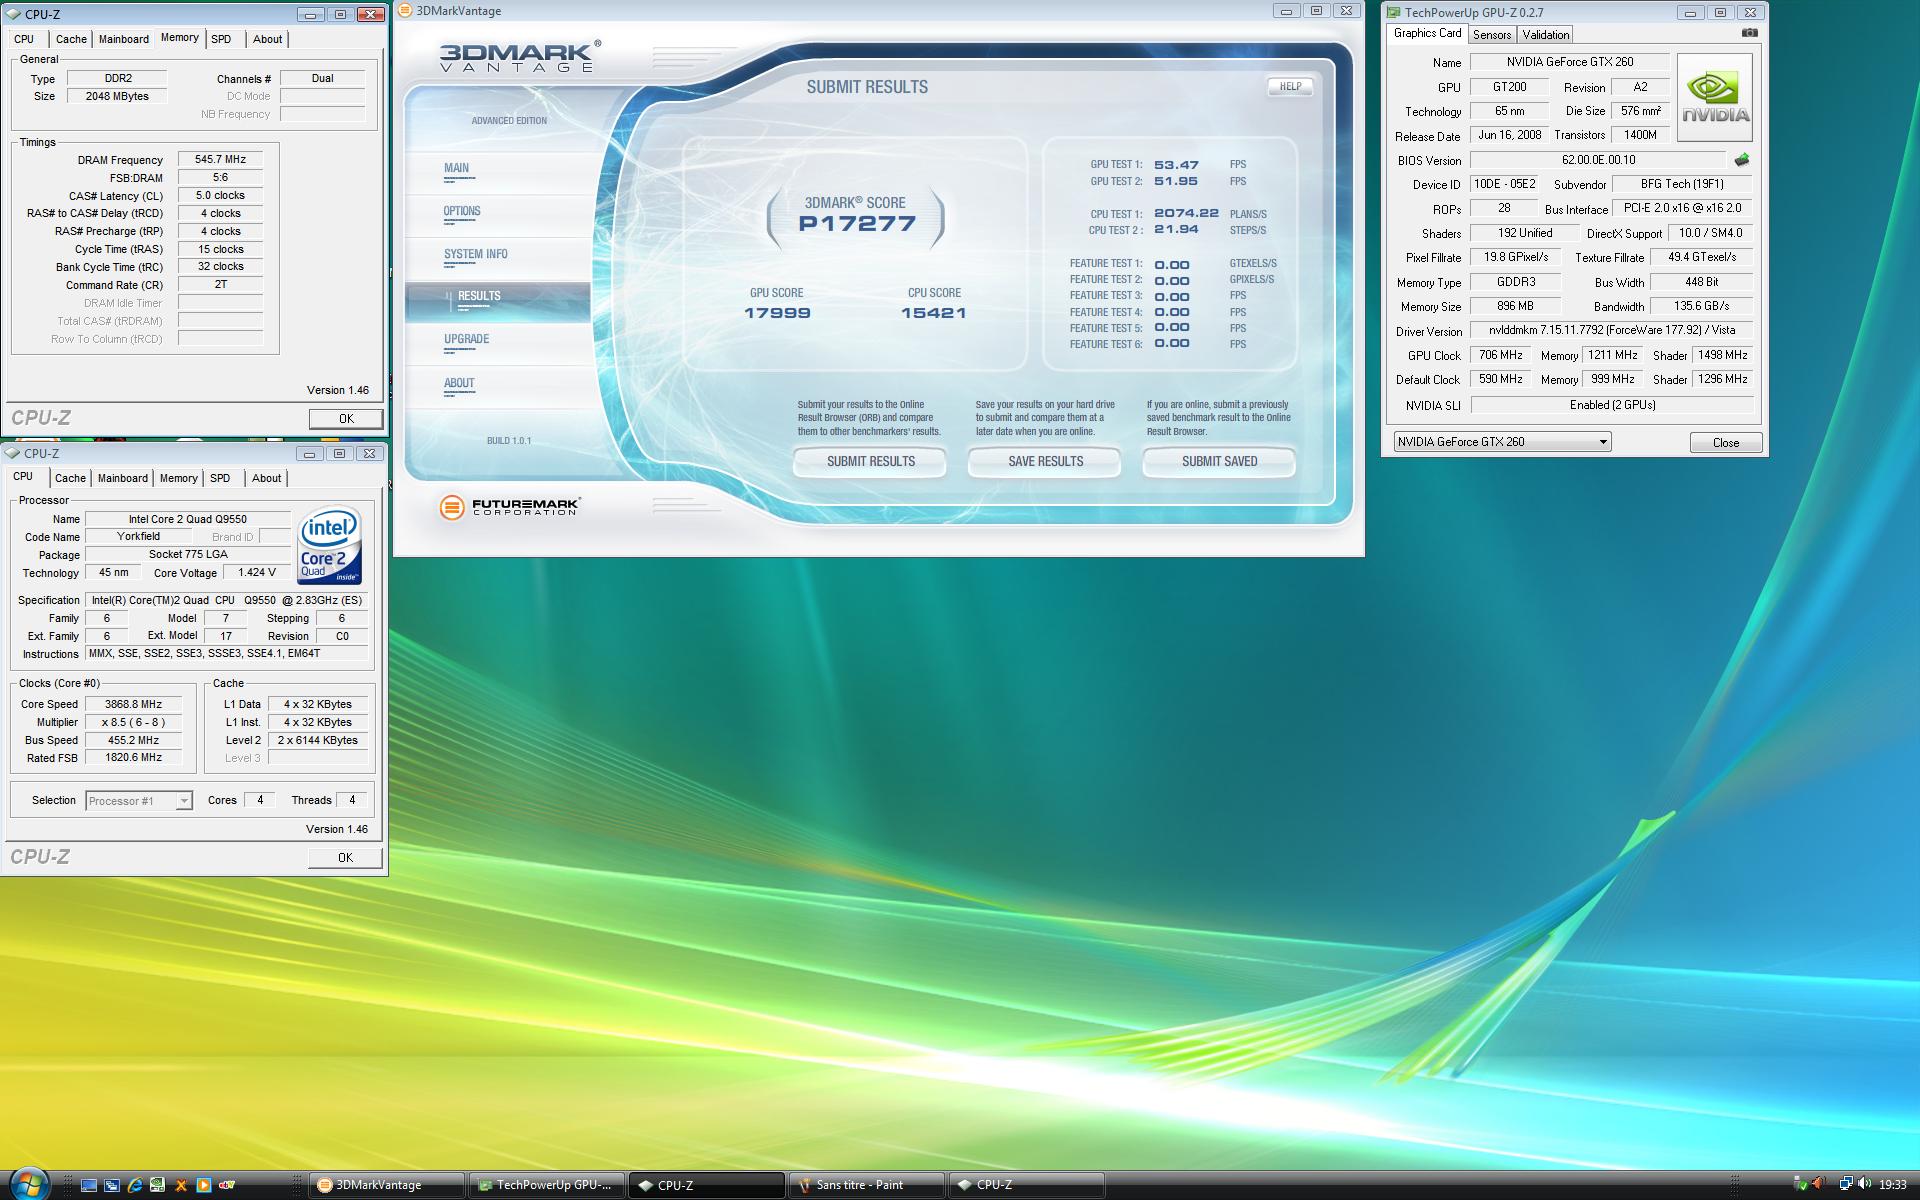Image resolution: width=1920 pixels, height=1200 pixels.
Task: Click Close button in GPU-Z
Action: pos(1726,443)
